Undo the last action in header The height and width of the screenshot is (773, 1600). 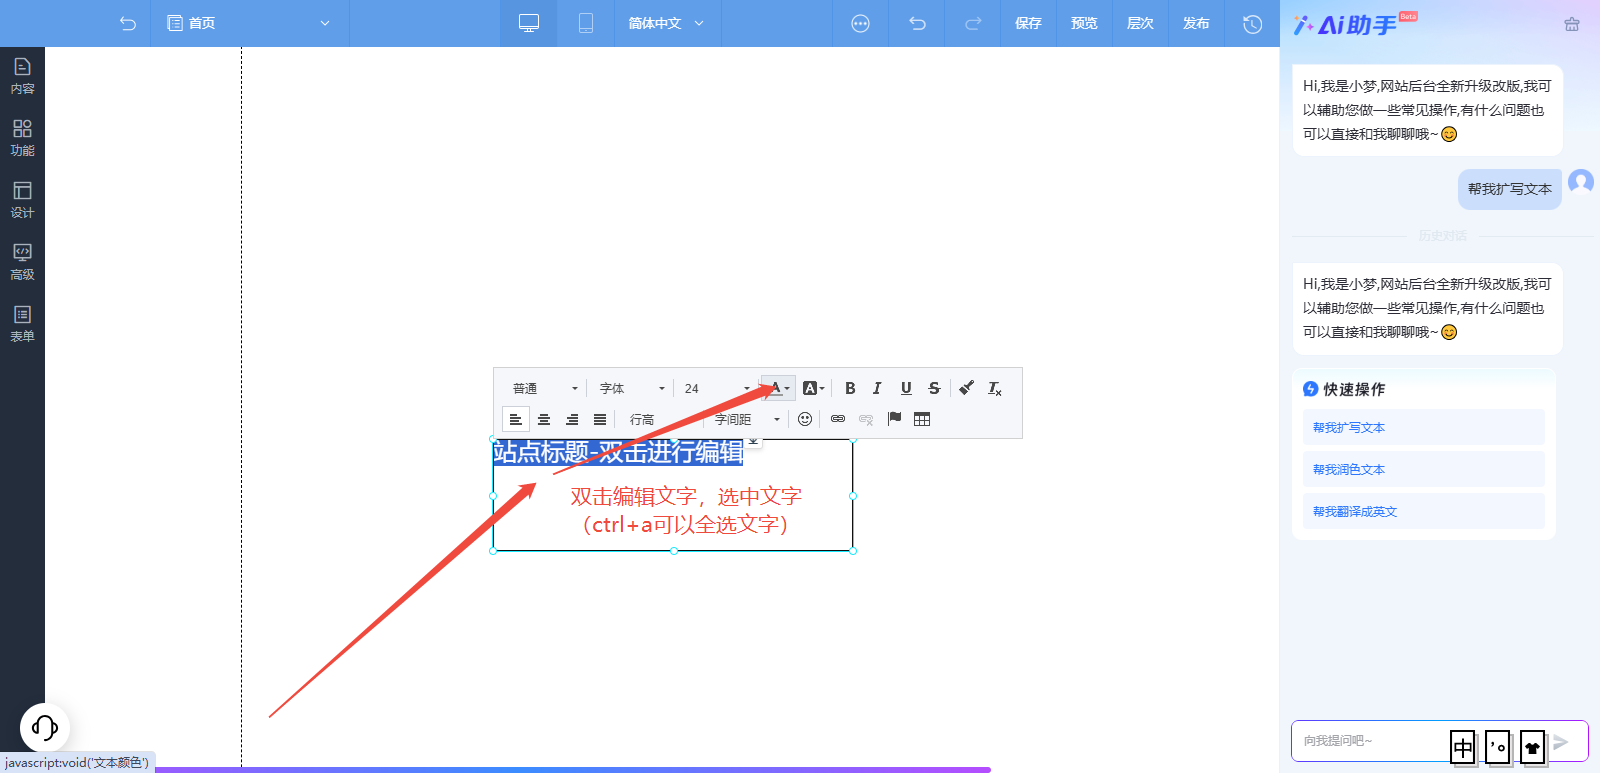click(x=917, y=23)
